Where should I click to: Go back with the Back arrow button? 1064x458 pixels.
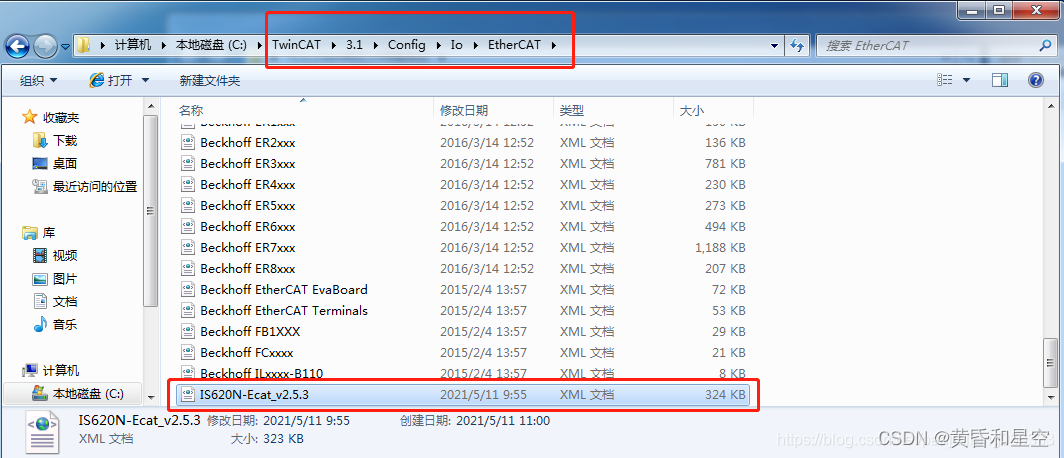[18, 46]
